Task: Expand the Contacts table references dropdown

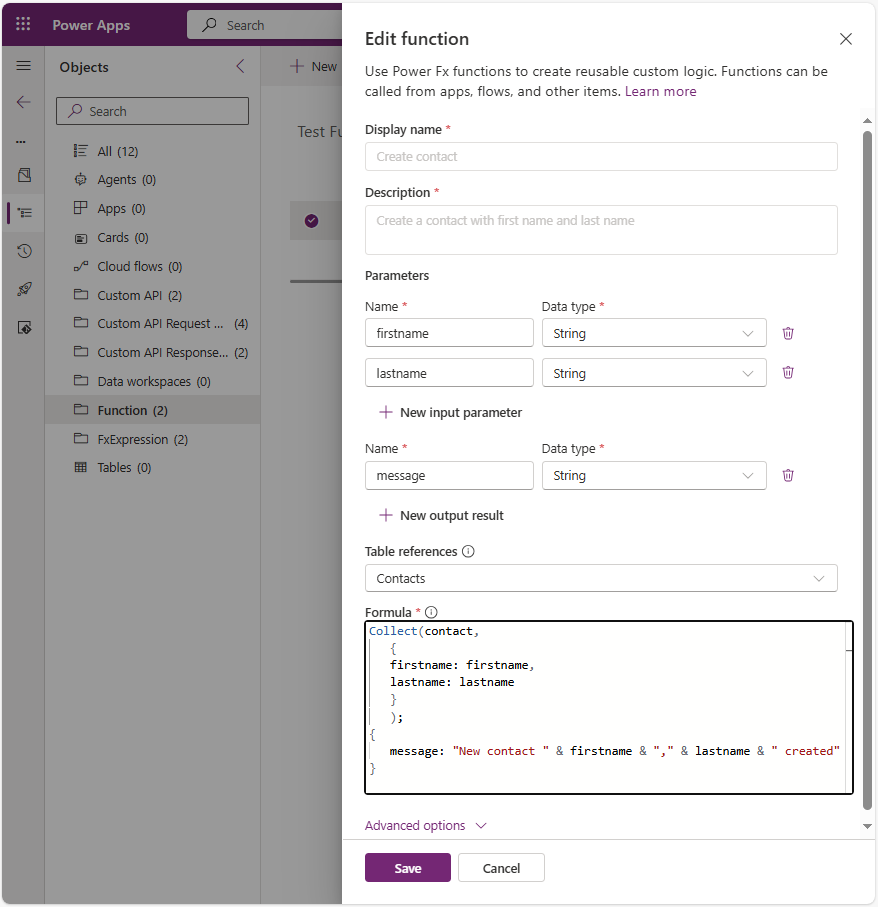Action: coord(601,578)
